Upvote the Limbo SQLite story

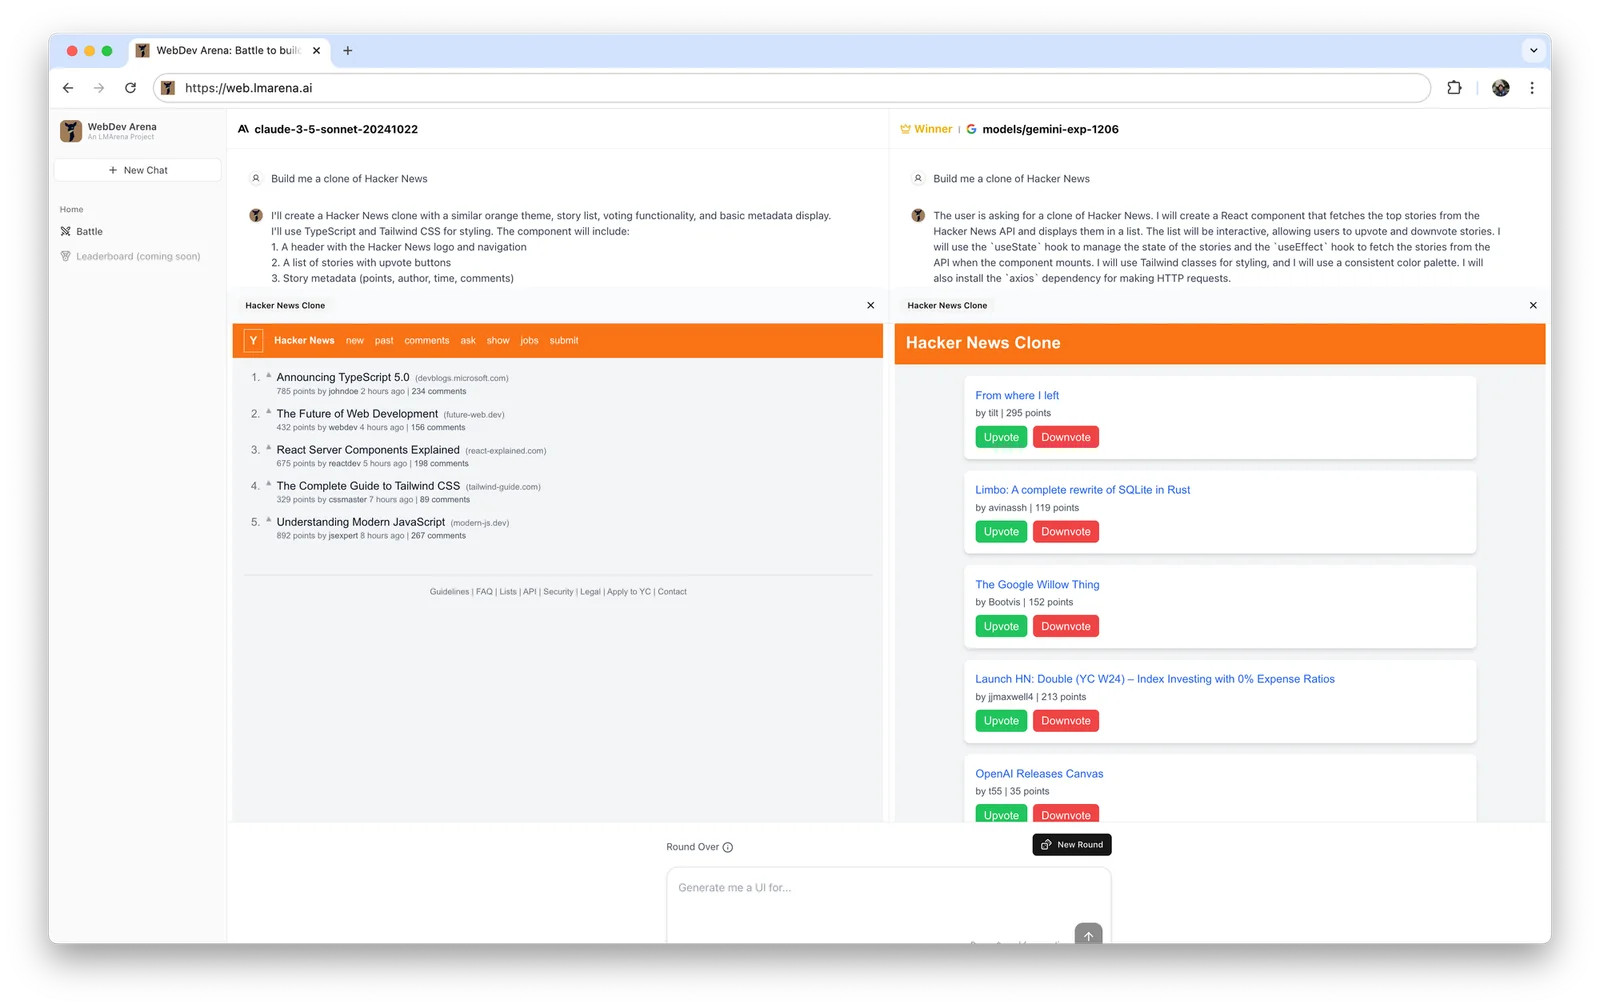(x=1001, y=531)
